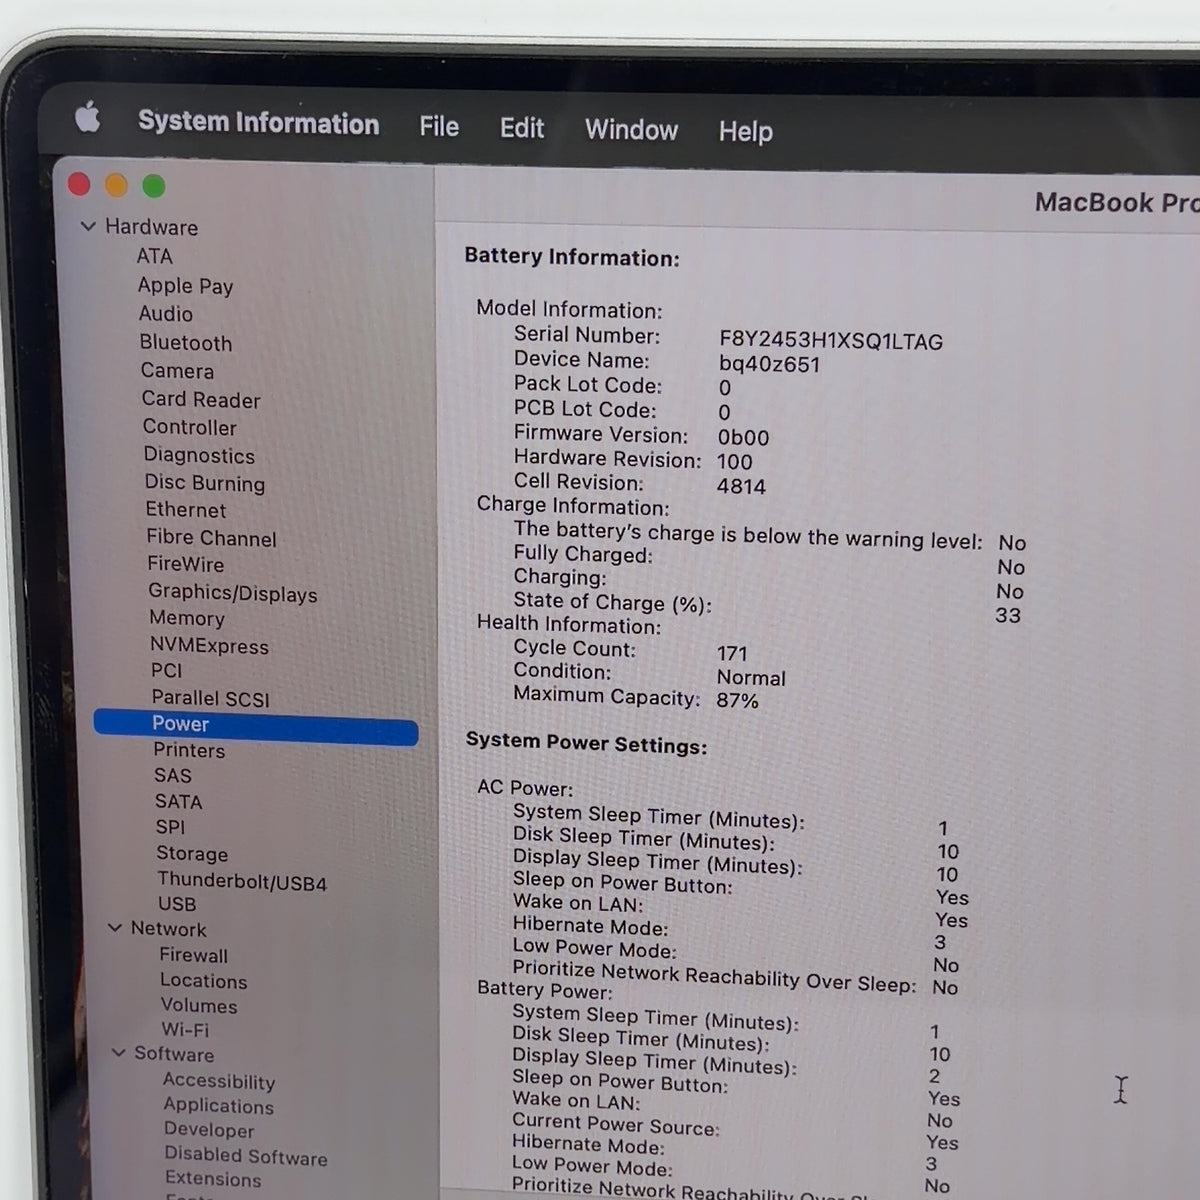Collapse the Hardware section chevron
This screenshot has height=1200, width=1200.
tap(88, 227)
